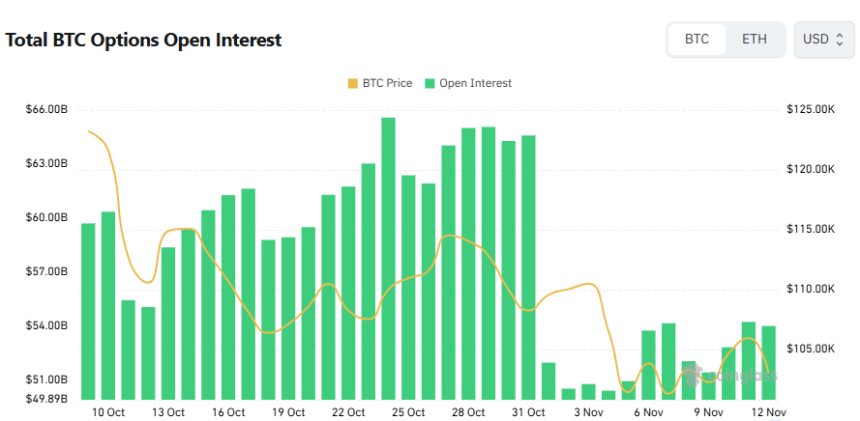Click the 31 Oct open interest bar
Image resolution: width=860 pixels, height=421 pixels.
pyautogui.click(x=528, y=266)
